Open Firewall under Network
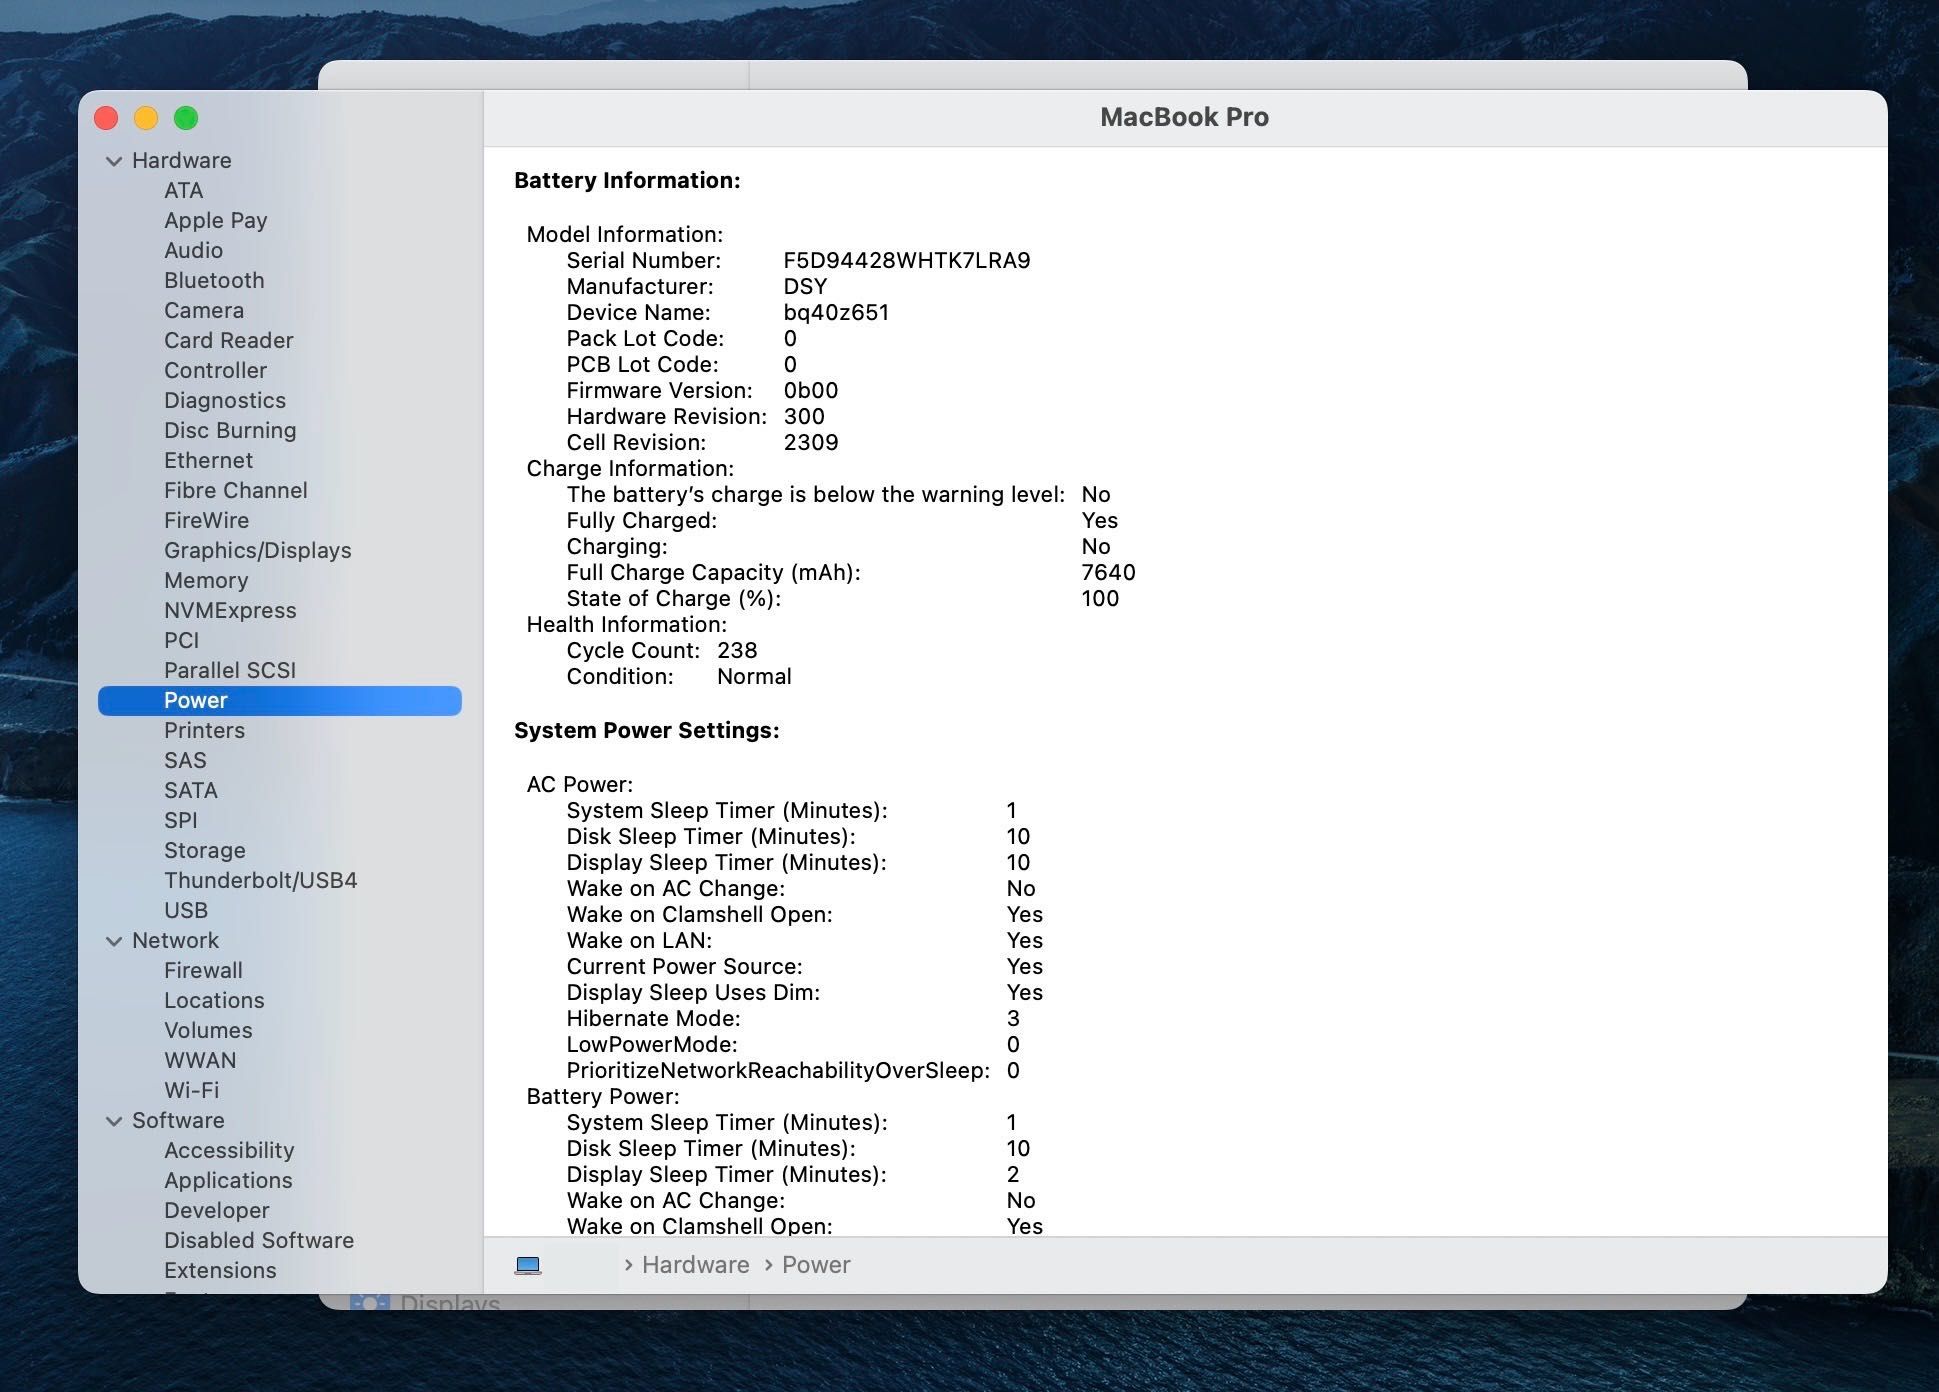 pos(203,971)
